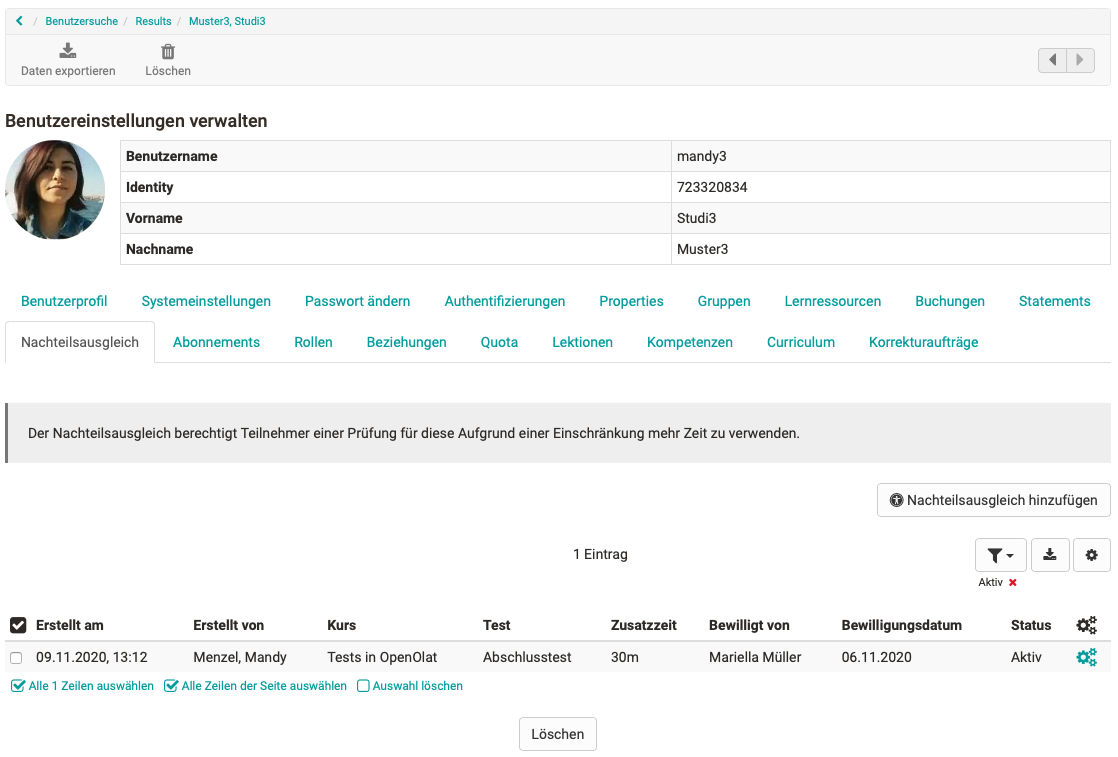Open the Benutzerprofil tab
The width and height of the screenshot is (1118, 757).
[x=64, y=301]
